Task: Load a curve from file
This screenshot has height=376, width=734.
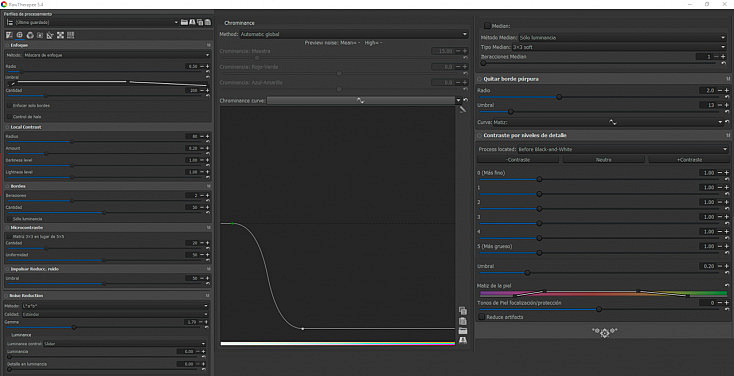Action: tap(462, 331)
